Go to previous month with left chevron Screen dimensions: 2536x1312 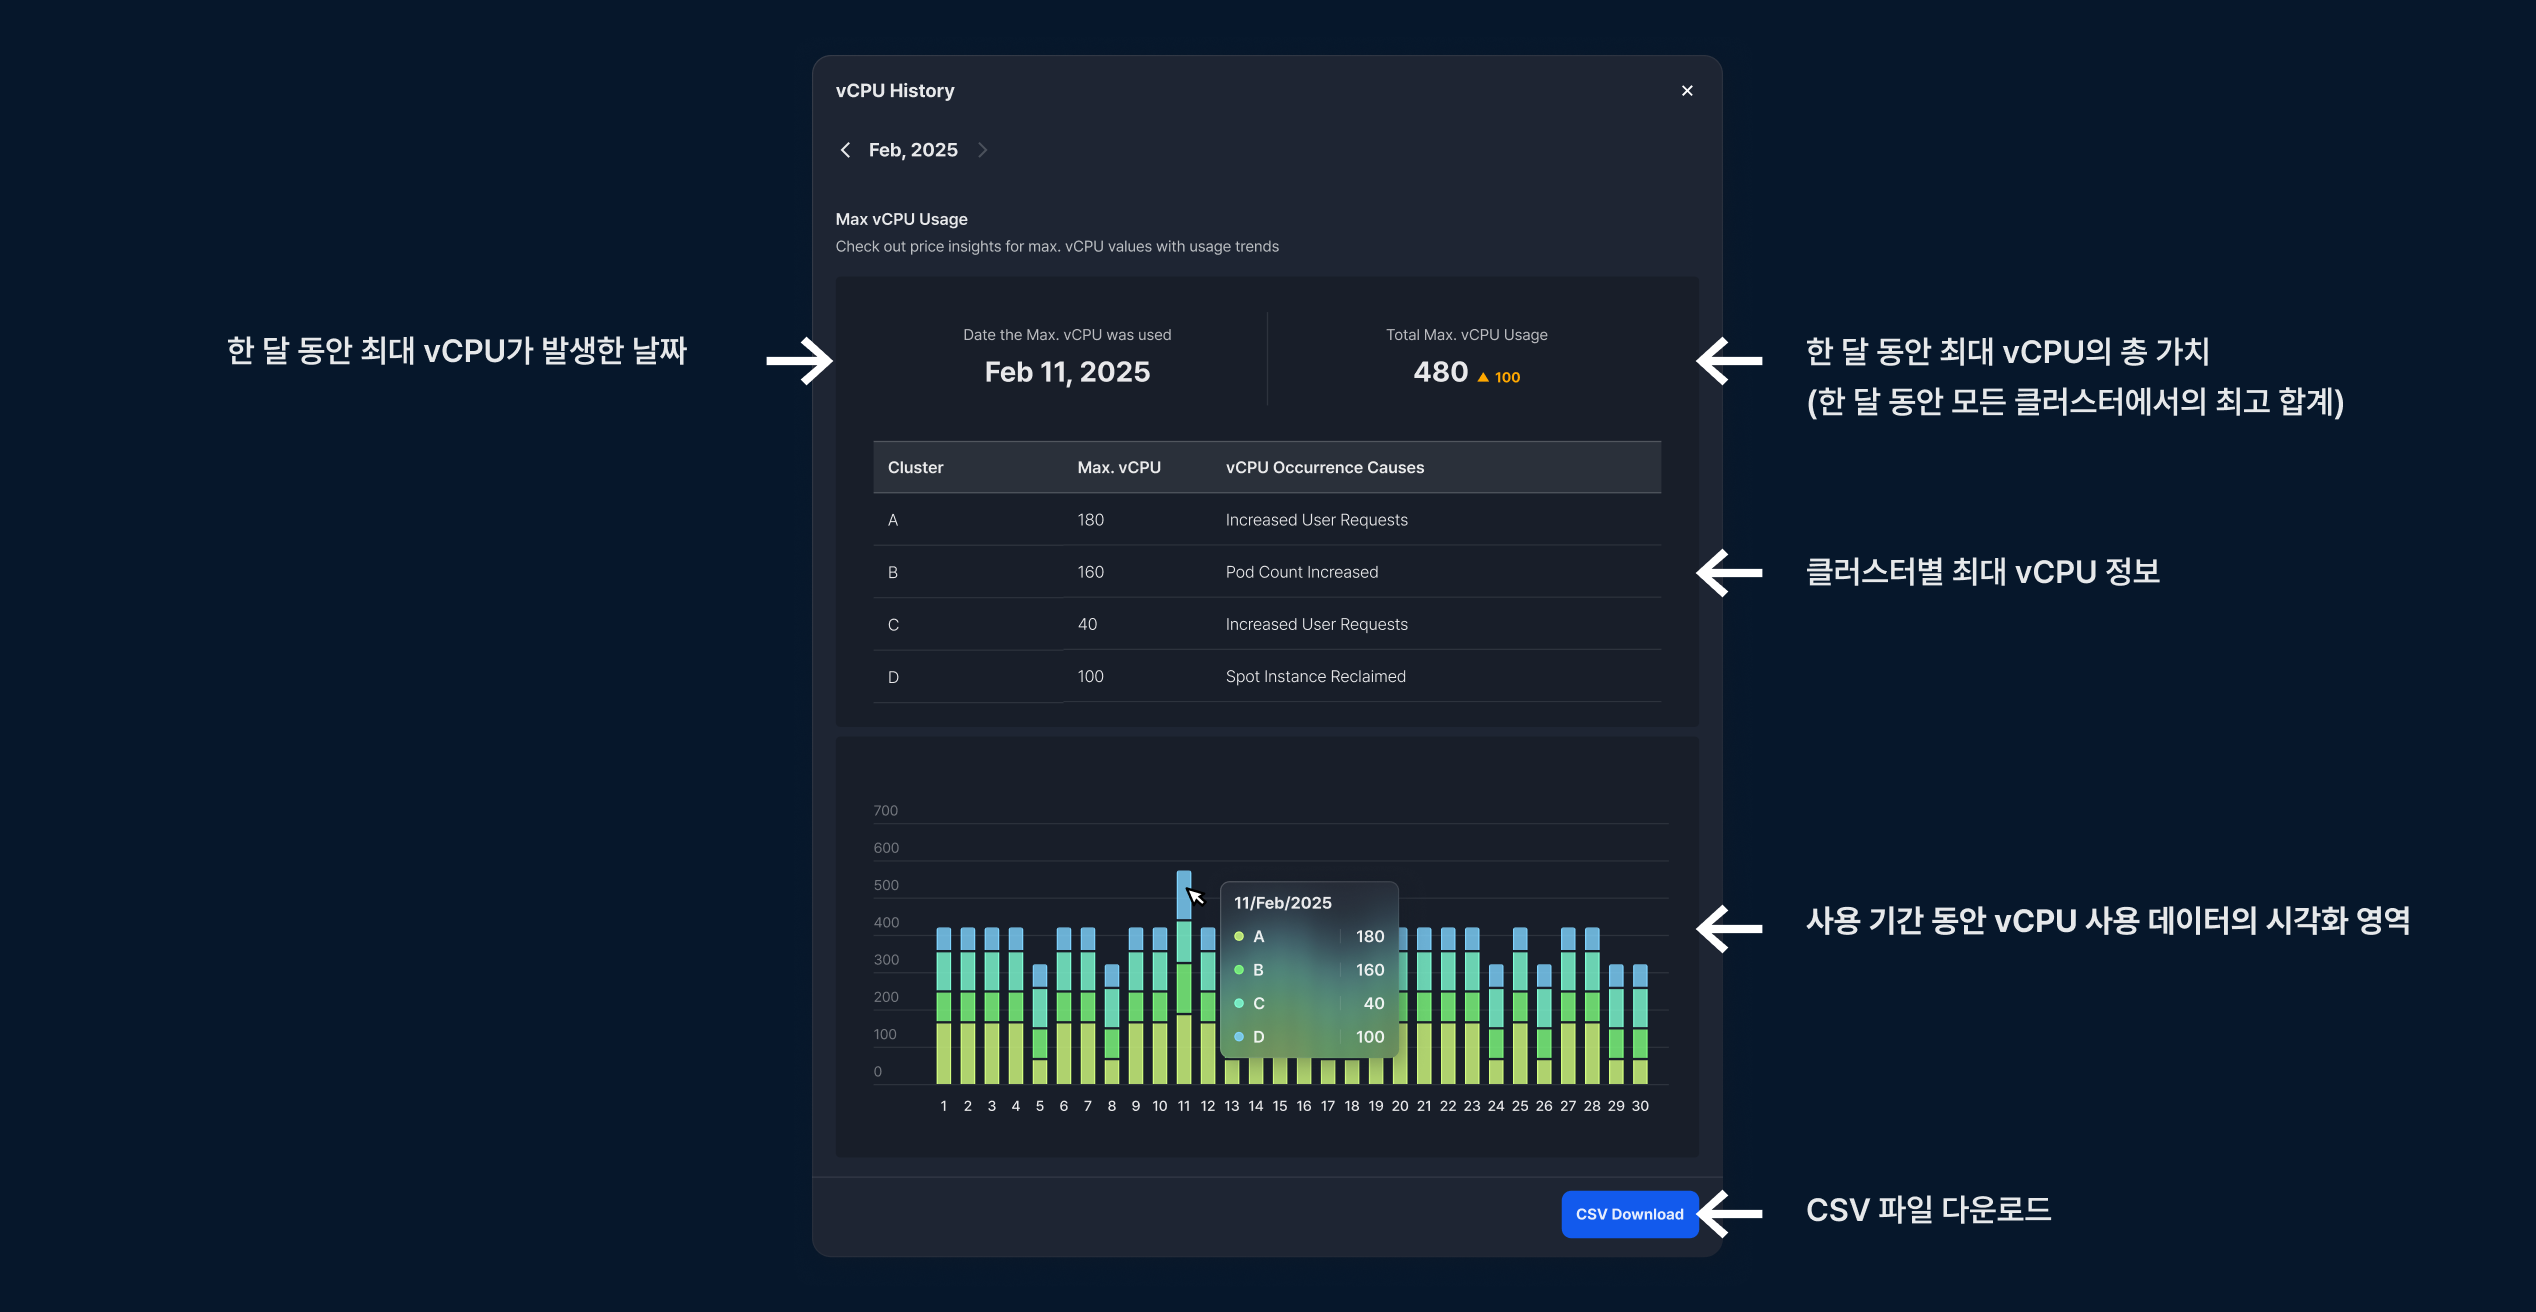point(846,150)
